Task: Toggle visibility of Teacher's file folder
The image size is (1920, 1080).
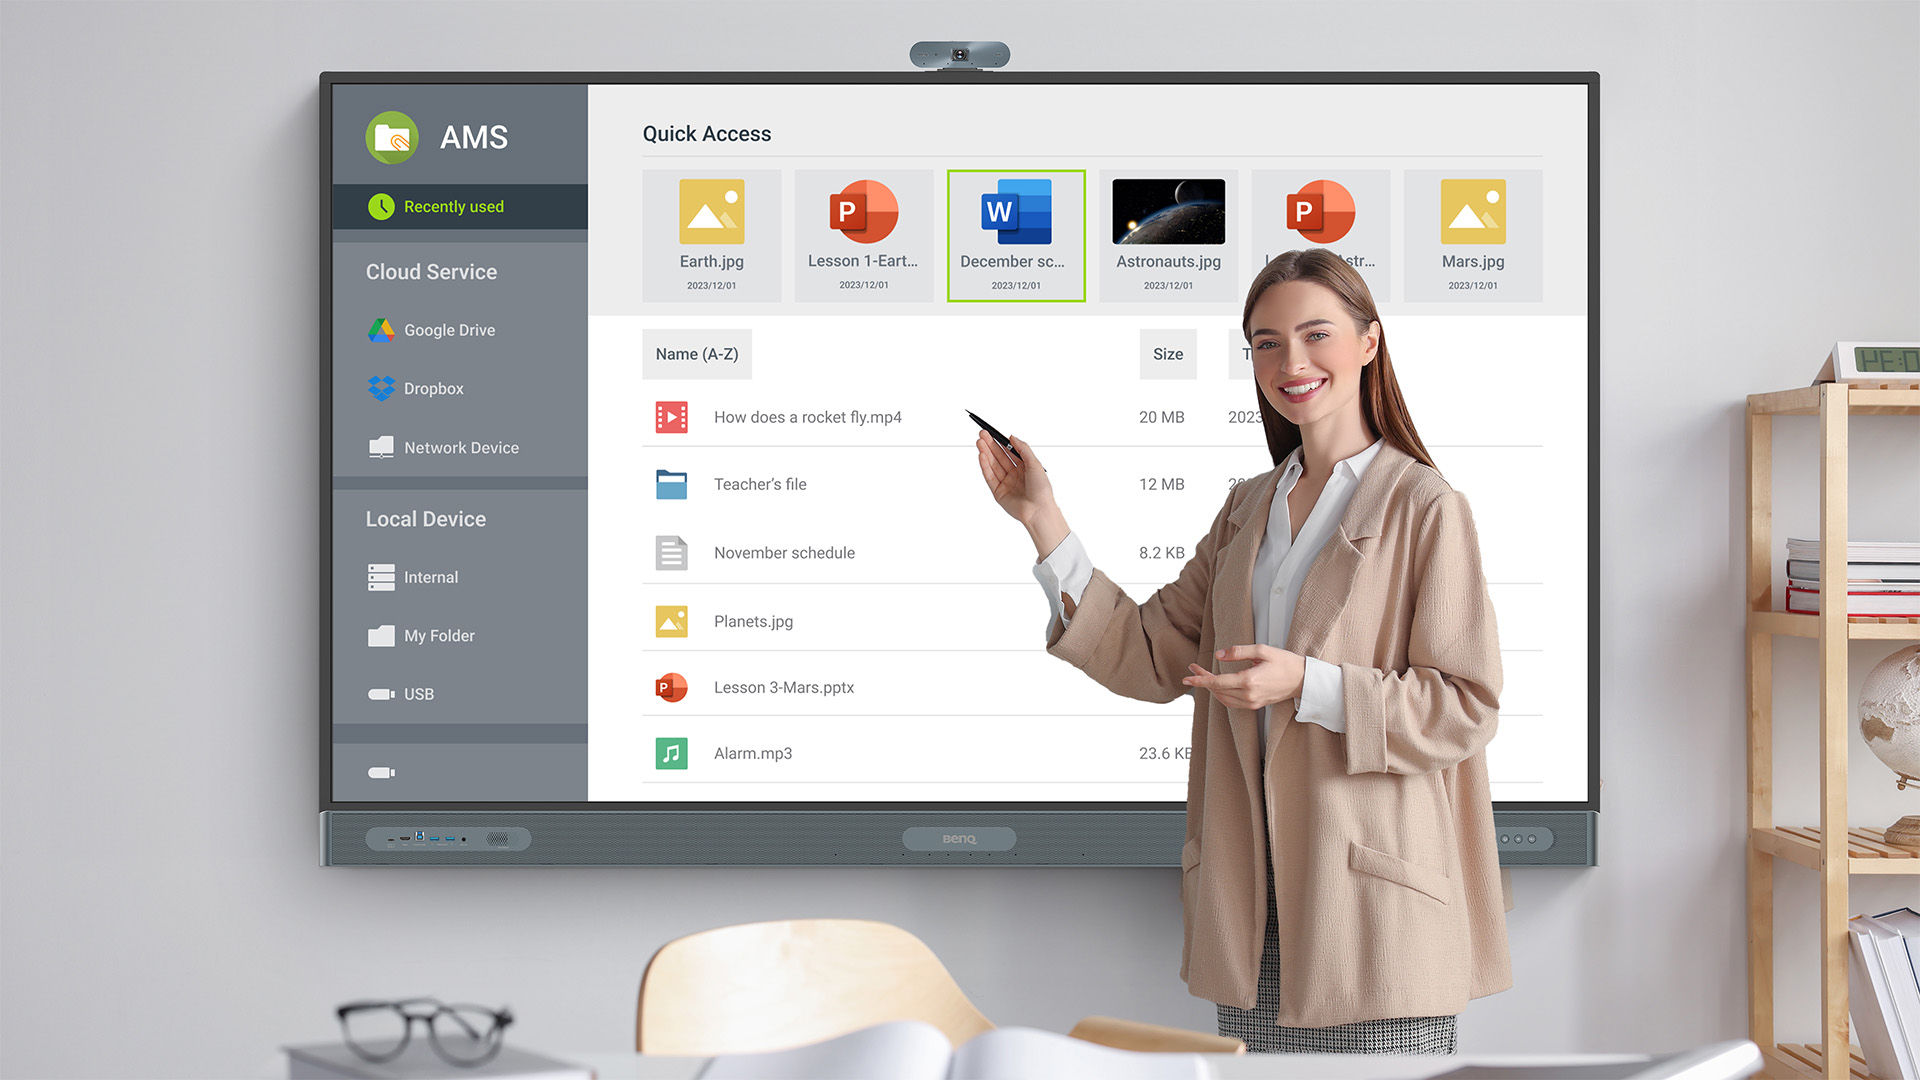Action: tap(671, 484)
